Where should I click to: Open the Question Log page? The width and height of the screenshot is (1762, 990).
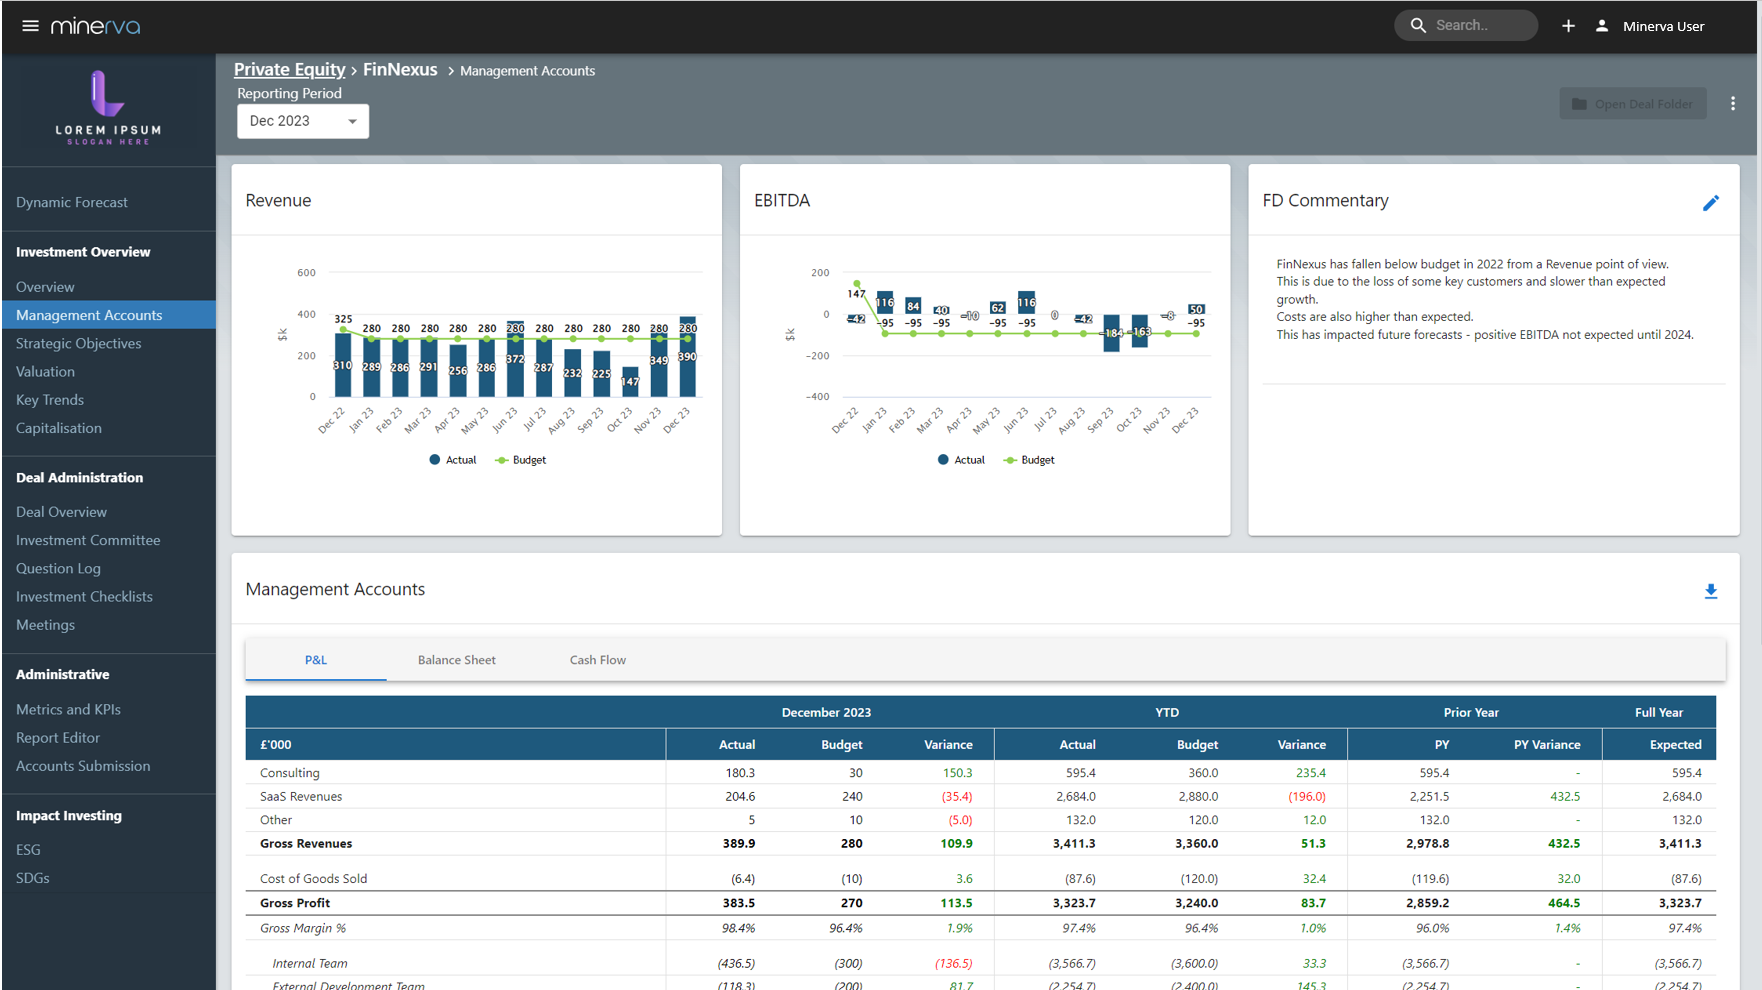(58, 568)
